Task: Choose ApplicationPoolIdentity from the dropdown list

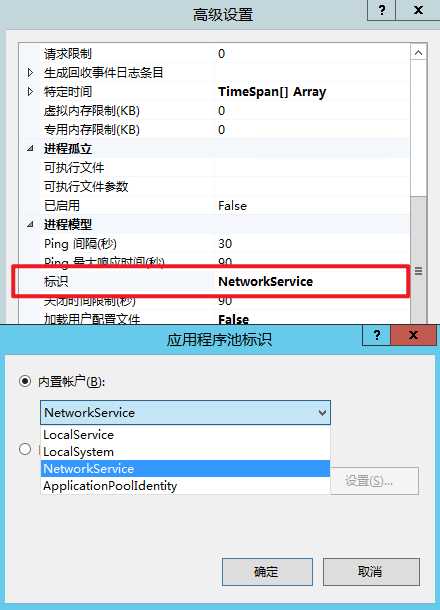Action: click(x=185, y=486)
